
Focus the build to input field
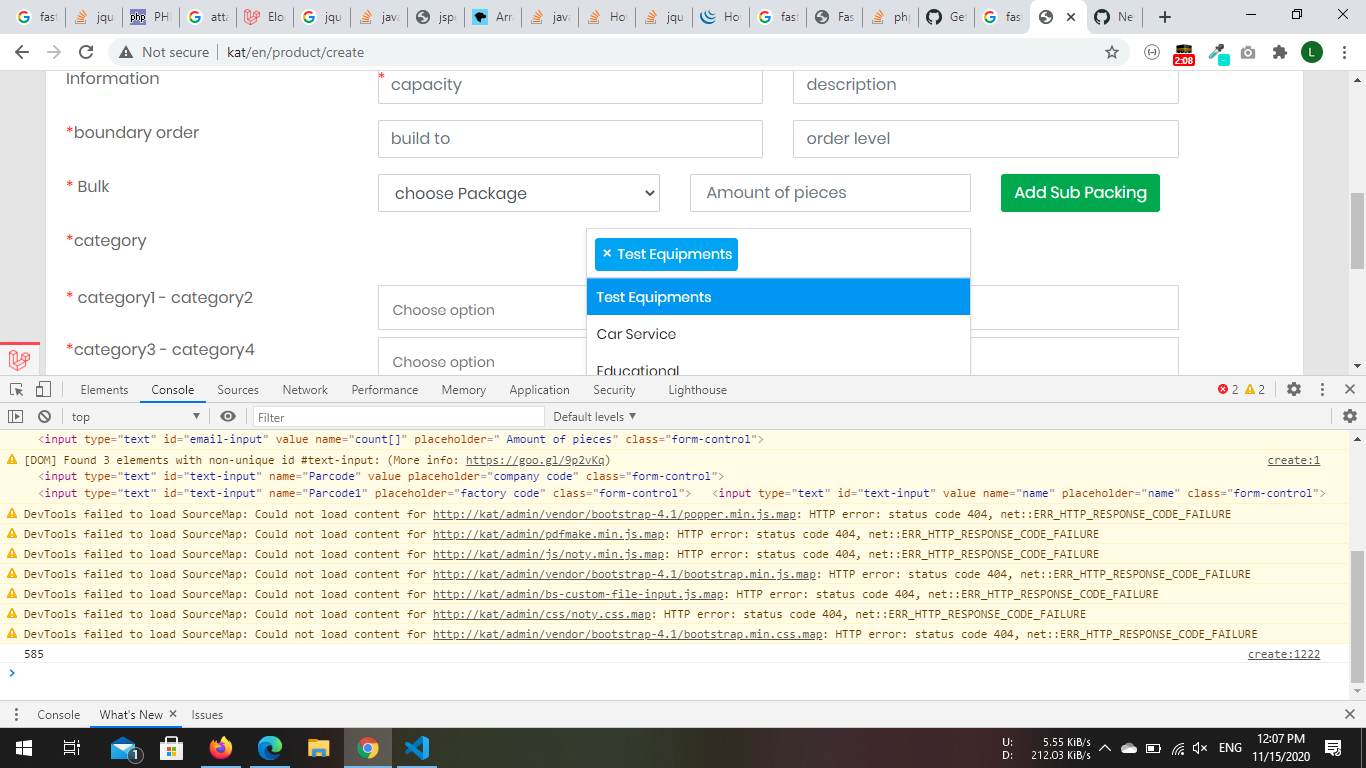click(570, 139)
